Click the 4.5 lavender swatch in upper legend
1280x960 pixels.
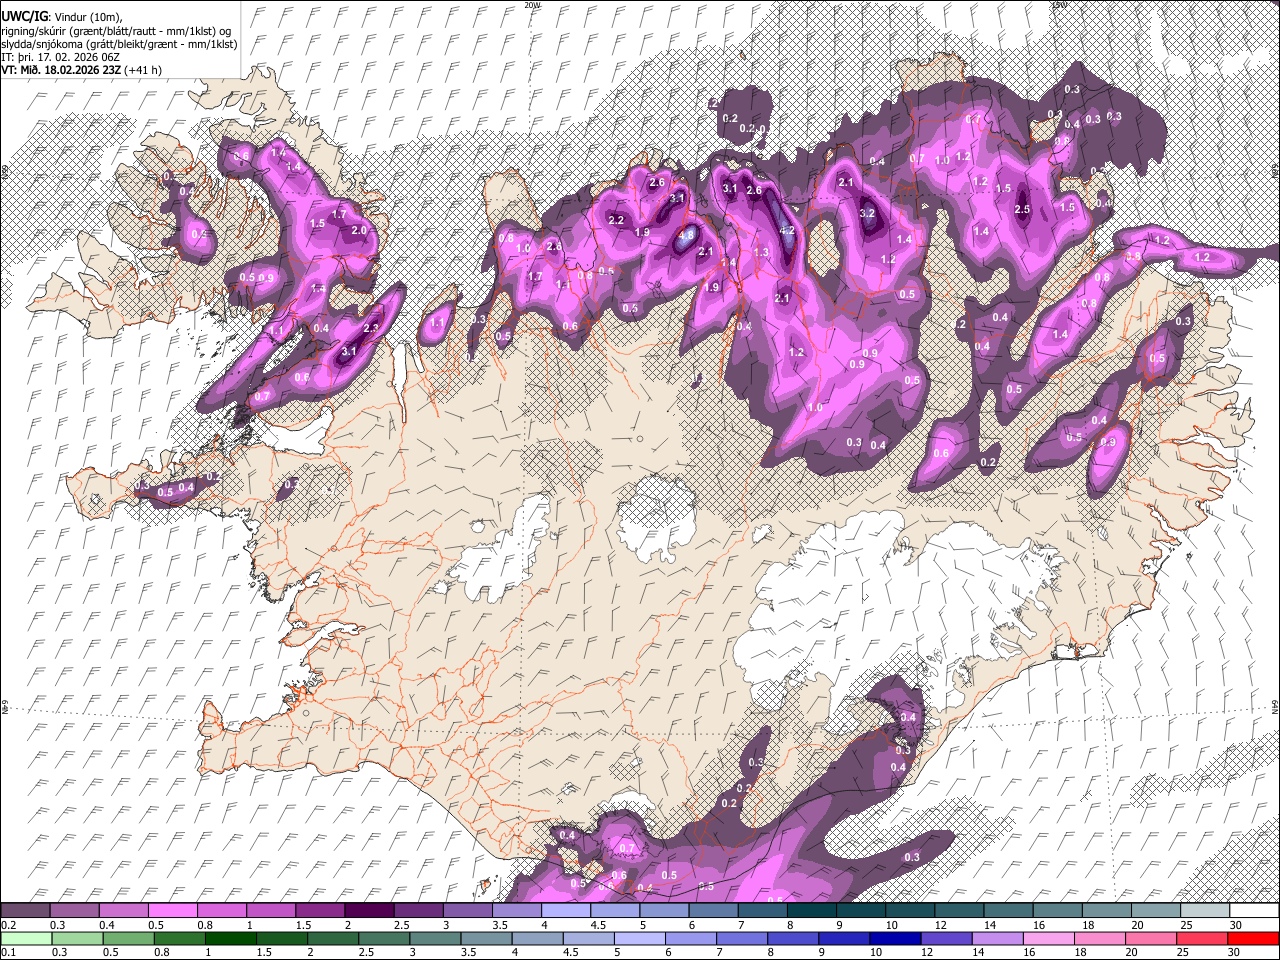(615, 911)
